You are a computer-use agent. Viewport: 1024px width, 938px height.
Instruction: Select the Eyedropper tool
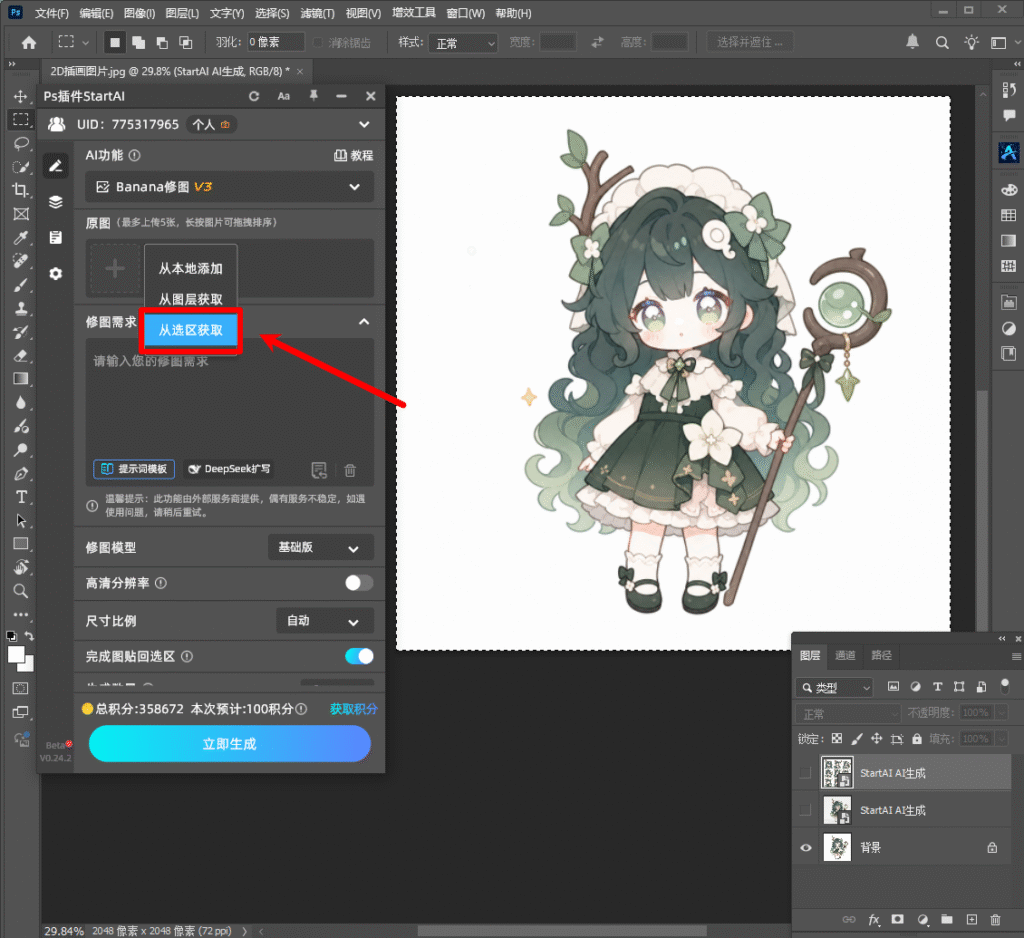click(21, 238)
